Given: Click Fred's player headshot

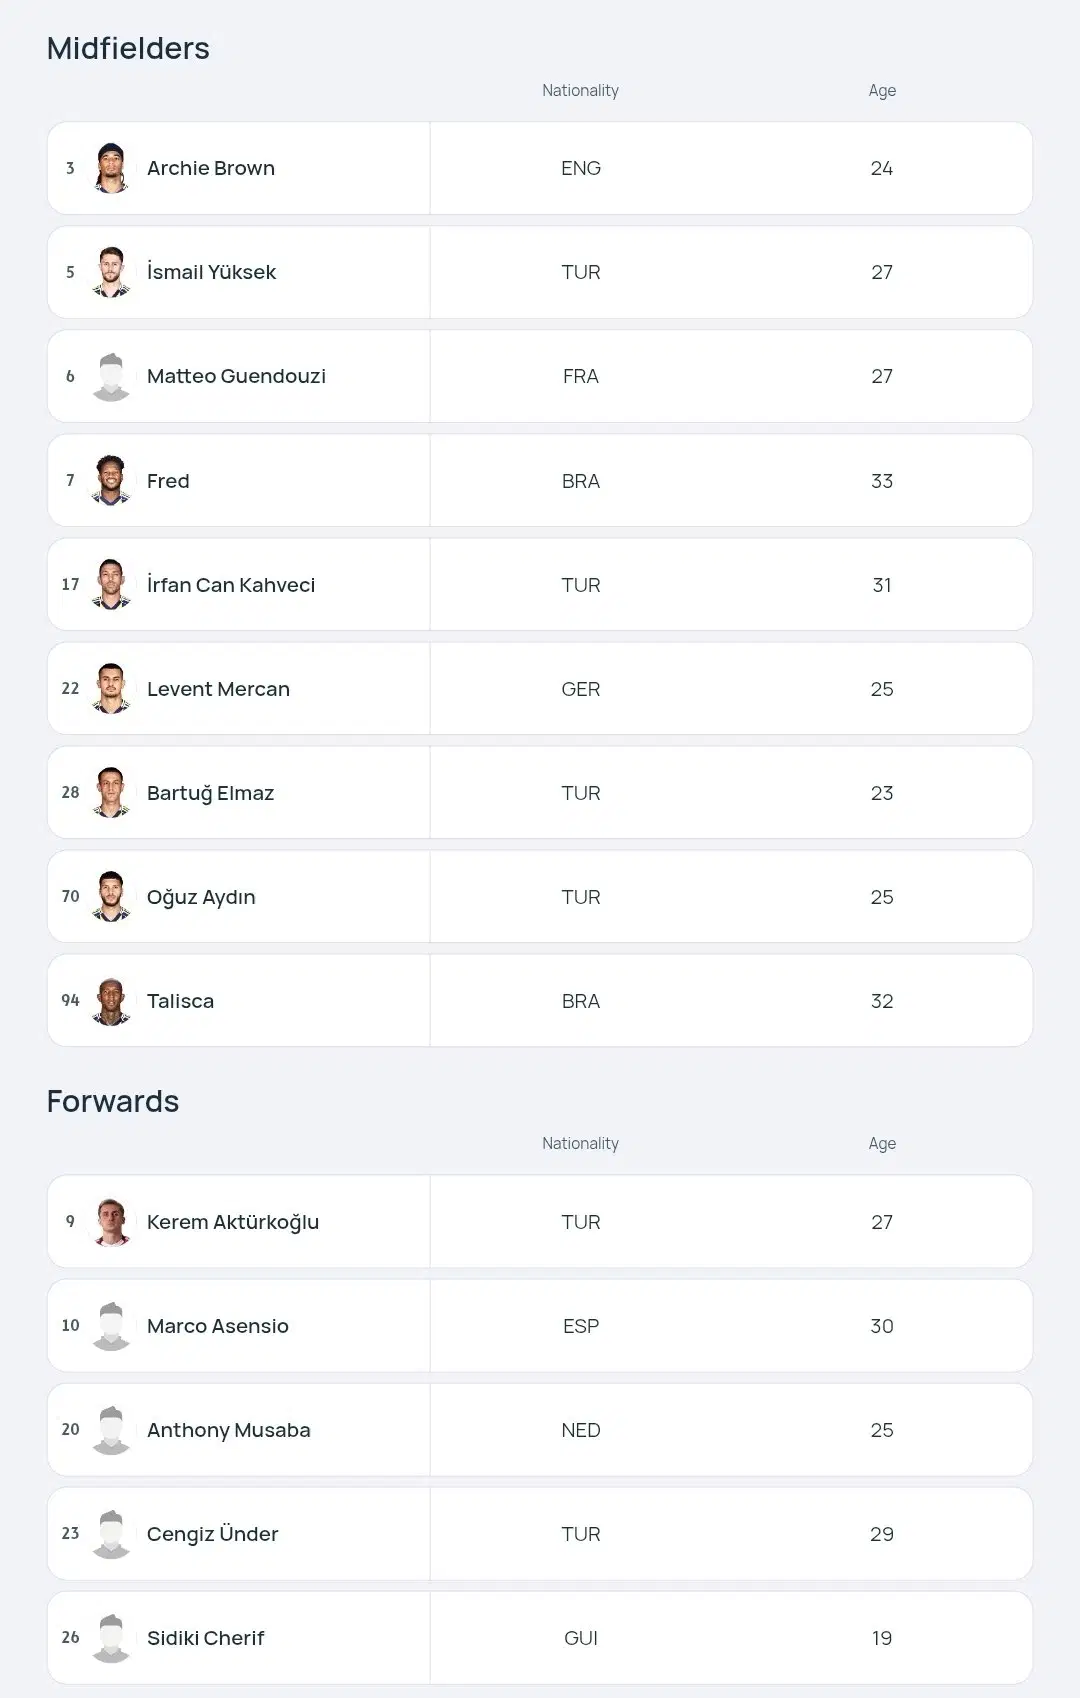Looking at the screenshot, I should (111, 480).
